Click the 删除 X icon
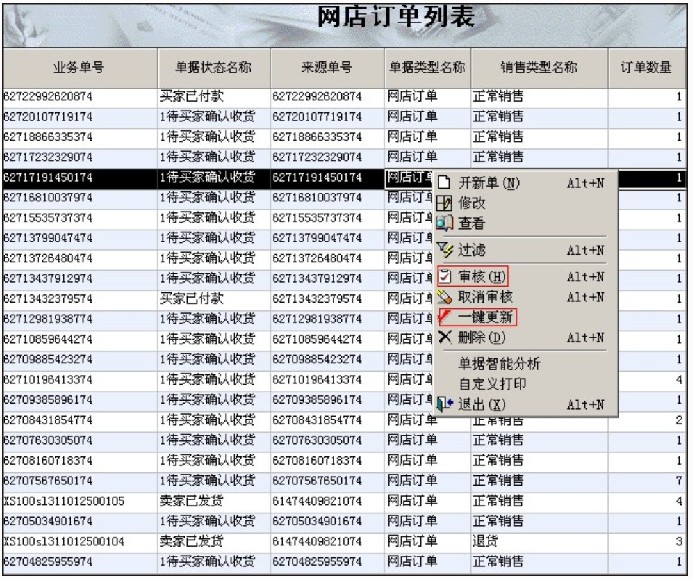Viewport: 693px width, 580px height. (x=445, y=337)
